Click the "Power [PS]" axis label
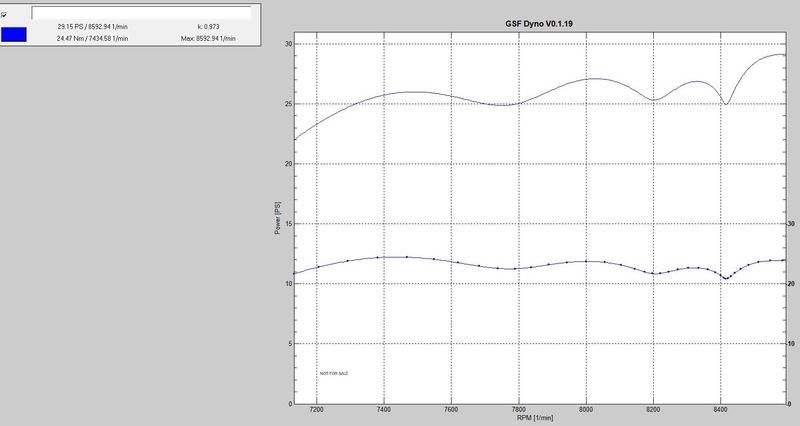The image size is (800, 426). tap(278, 218)
